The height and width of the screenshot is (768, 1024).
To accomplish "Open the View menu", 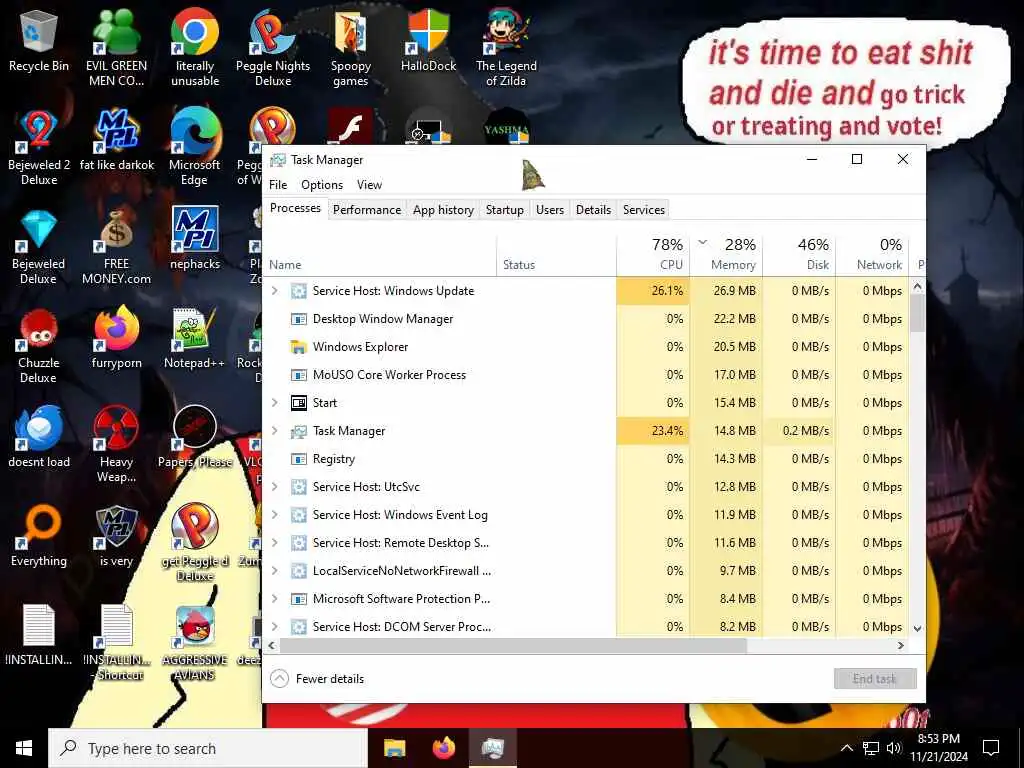I will [x=369, y=185].
